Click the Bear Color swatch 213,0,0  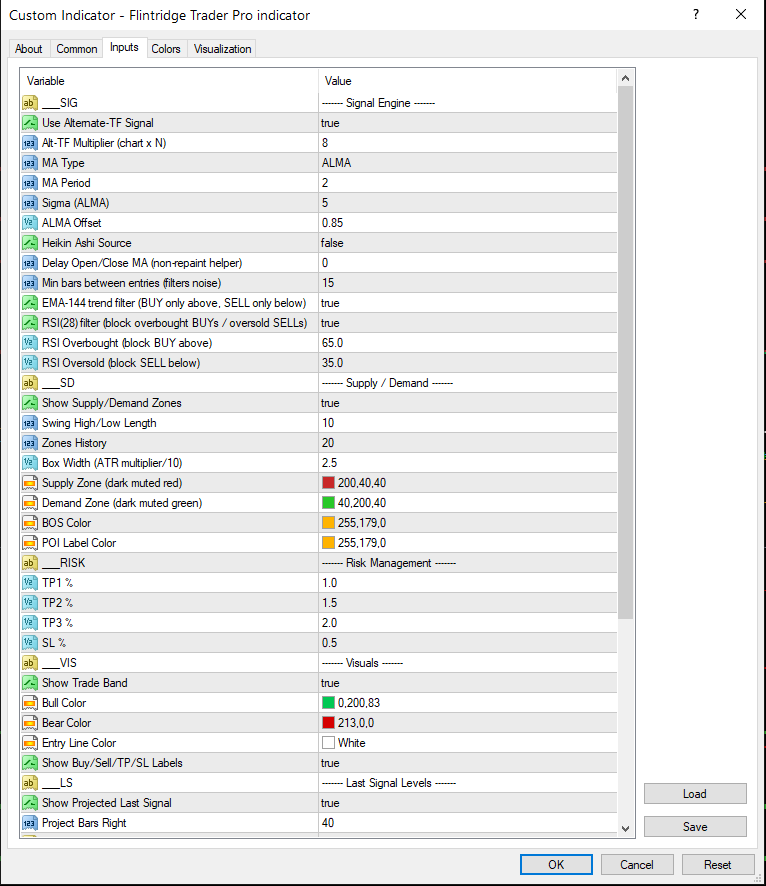click(328, 723)
